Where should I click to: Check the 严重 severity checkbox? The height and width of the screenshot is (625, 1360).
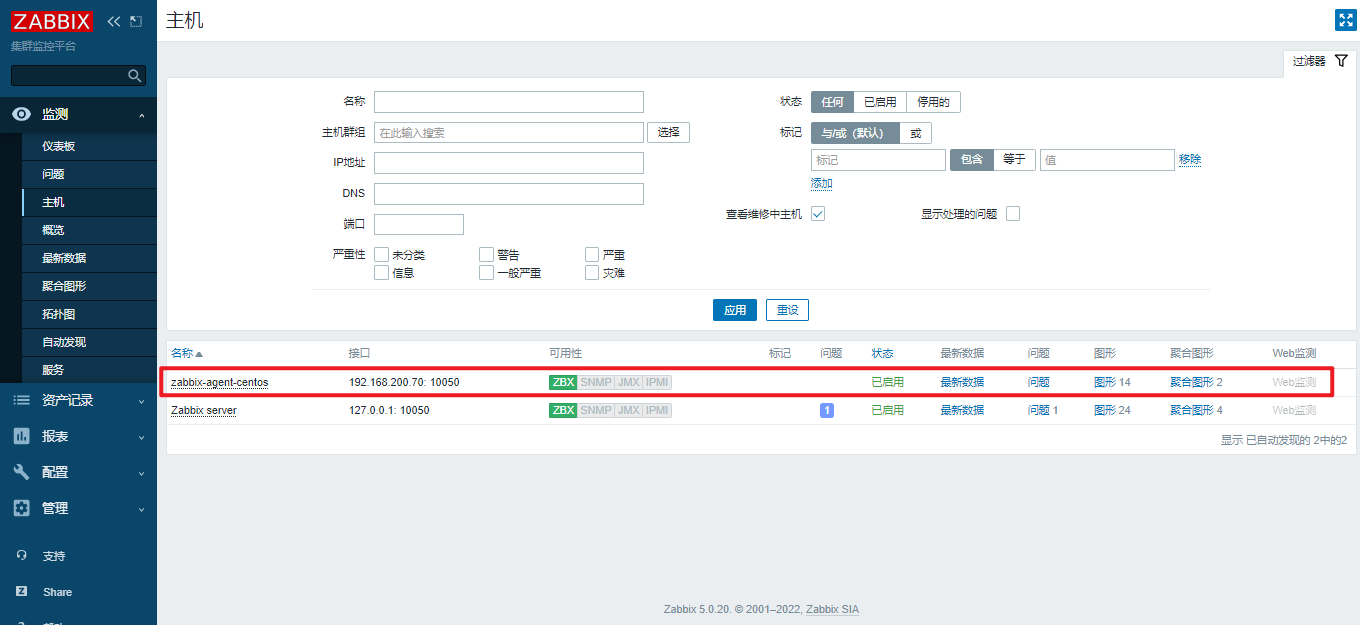592,255
